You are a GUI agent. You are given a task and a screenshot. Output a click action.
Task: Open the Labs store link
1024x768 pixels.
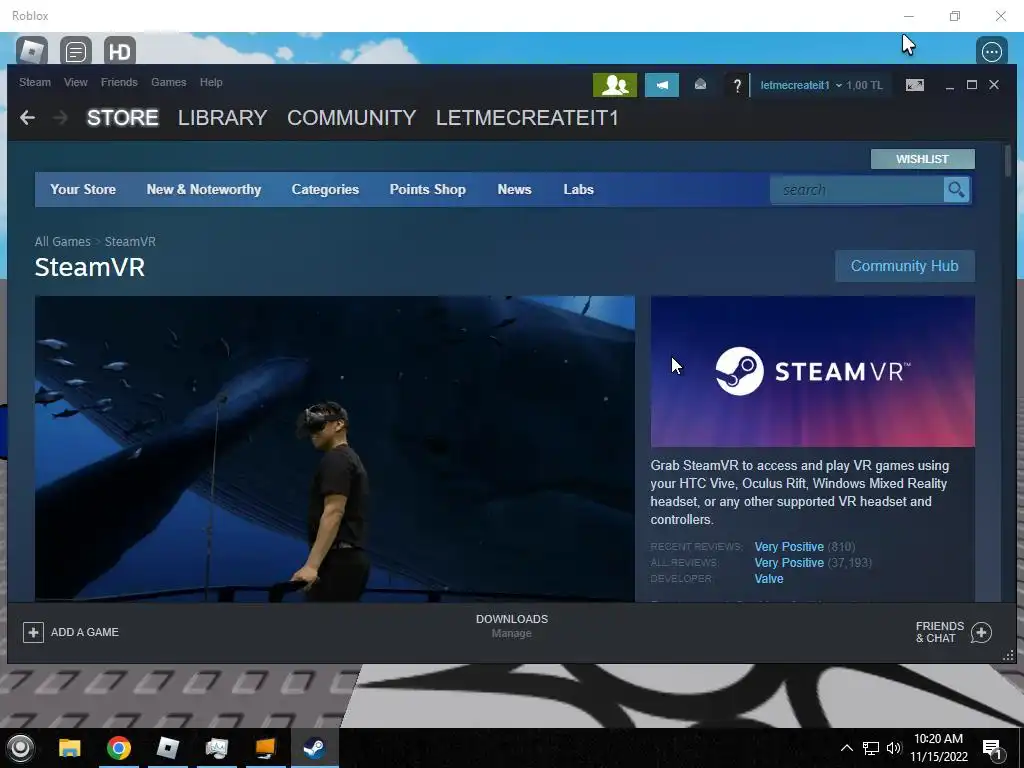point(579,189)
